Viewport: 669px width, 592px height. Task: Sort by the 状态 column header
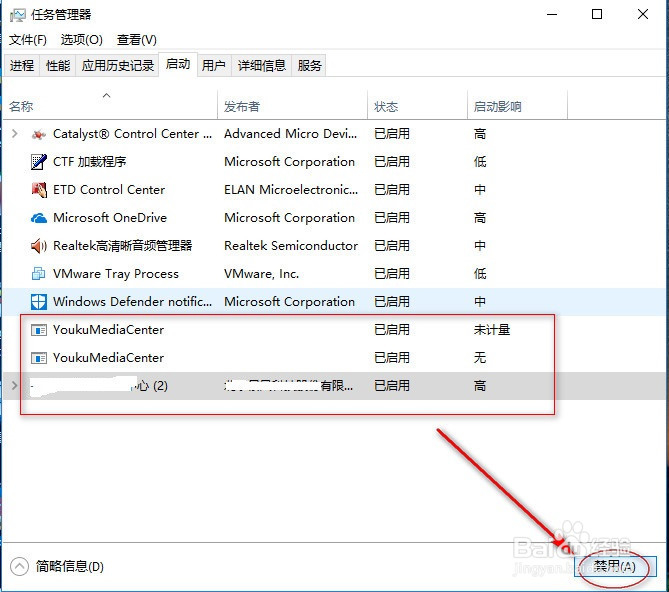click(x=417, y=106)
